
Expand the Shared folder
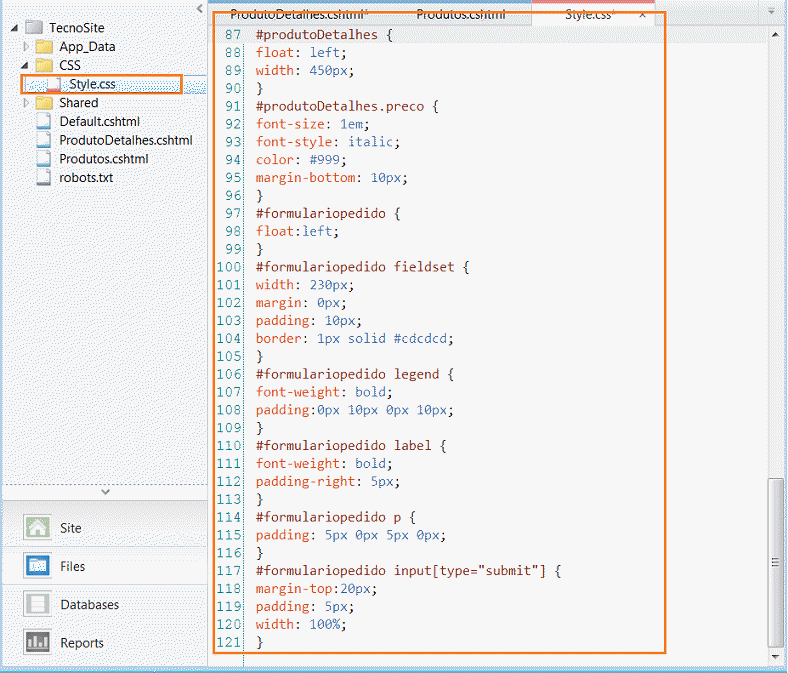tap(26, 103)
